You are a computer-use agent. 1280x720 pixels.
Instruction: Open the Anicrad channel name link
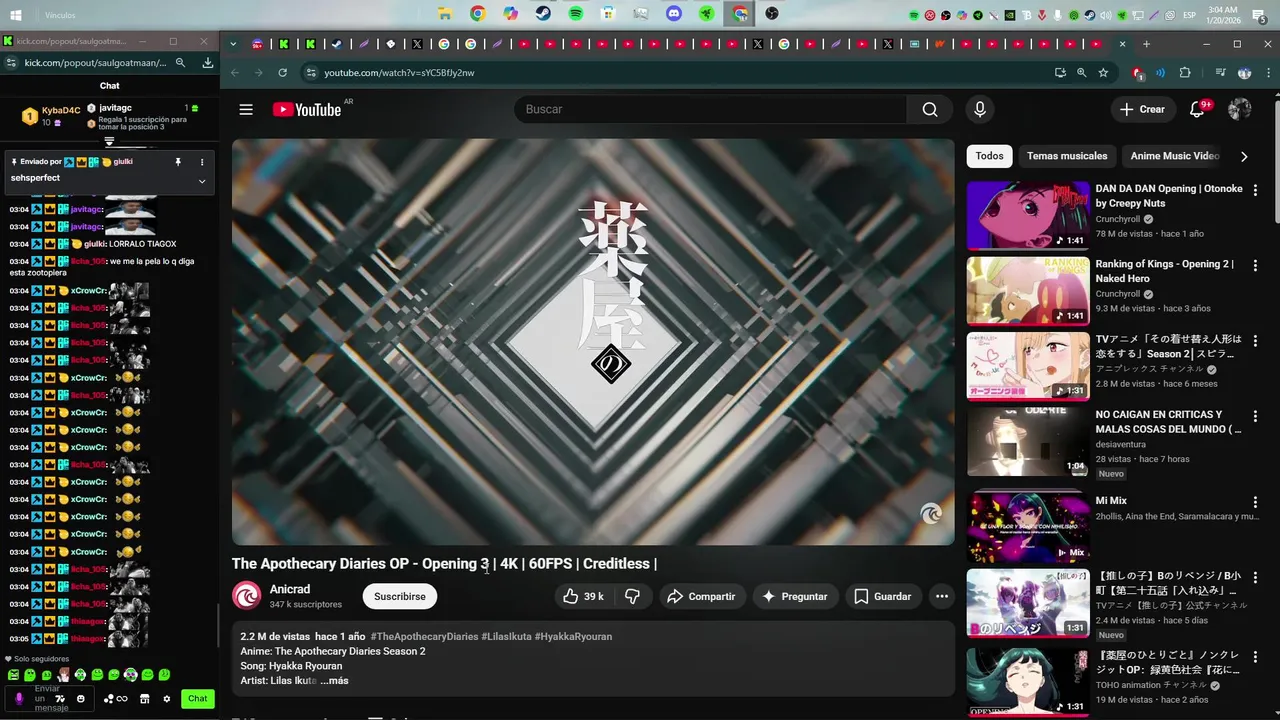coord(290,589)
